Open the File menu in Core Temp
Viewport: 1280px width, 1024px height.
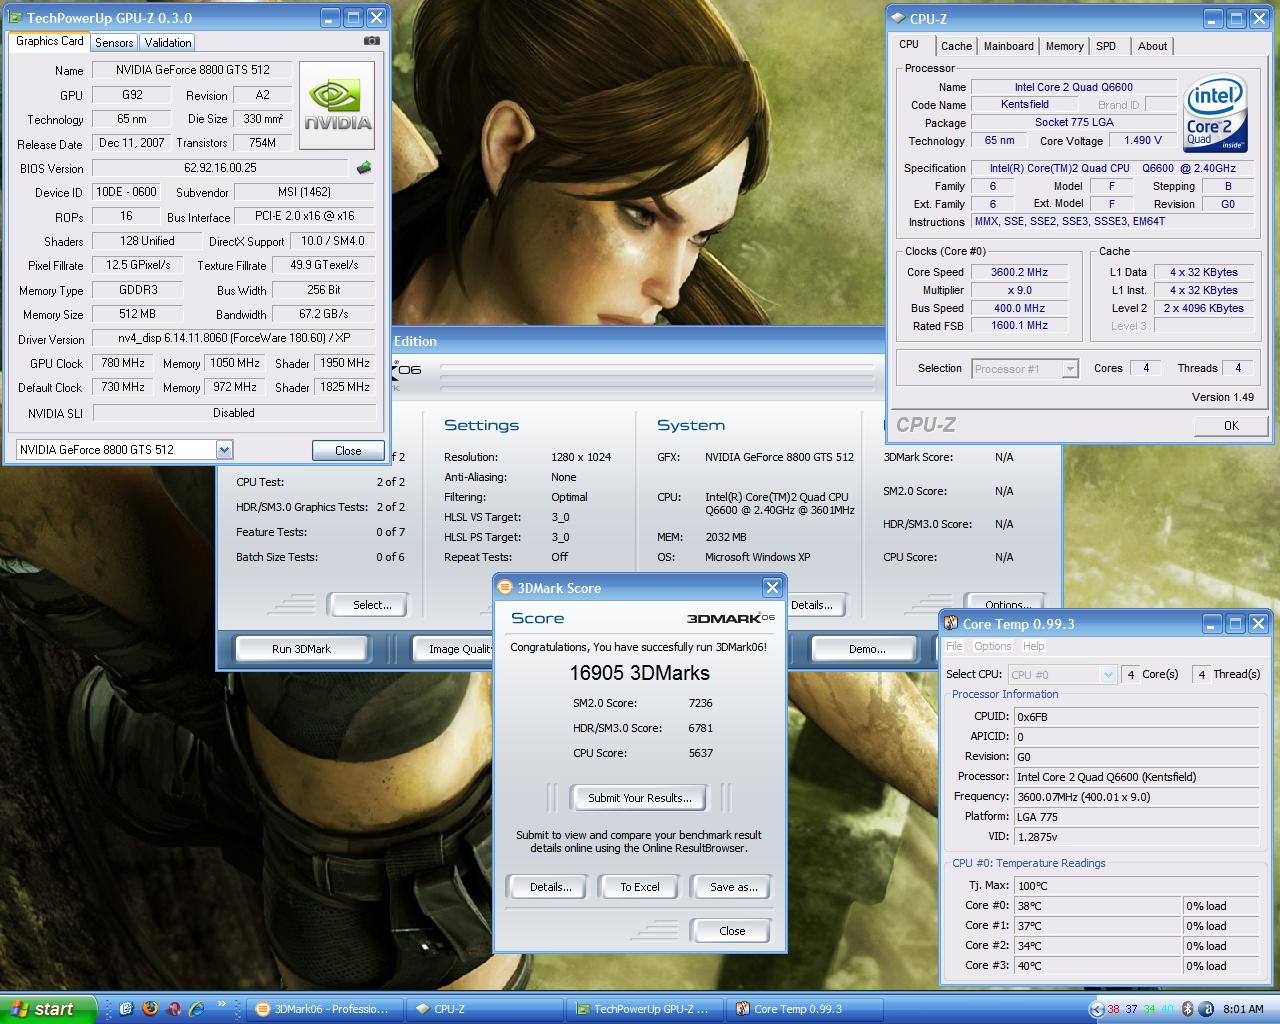(x=955, y=646)
